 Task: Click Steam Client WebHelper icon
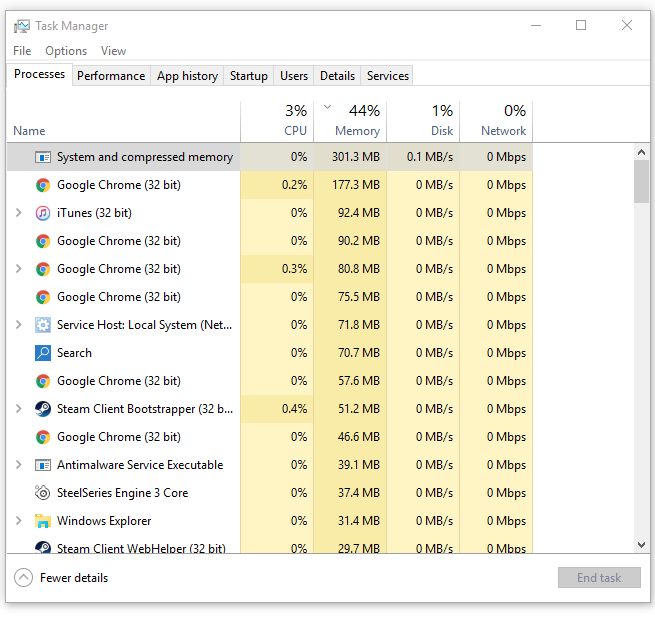43,547
